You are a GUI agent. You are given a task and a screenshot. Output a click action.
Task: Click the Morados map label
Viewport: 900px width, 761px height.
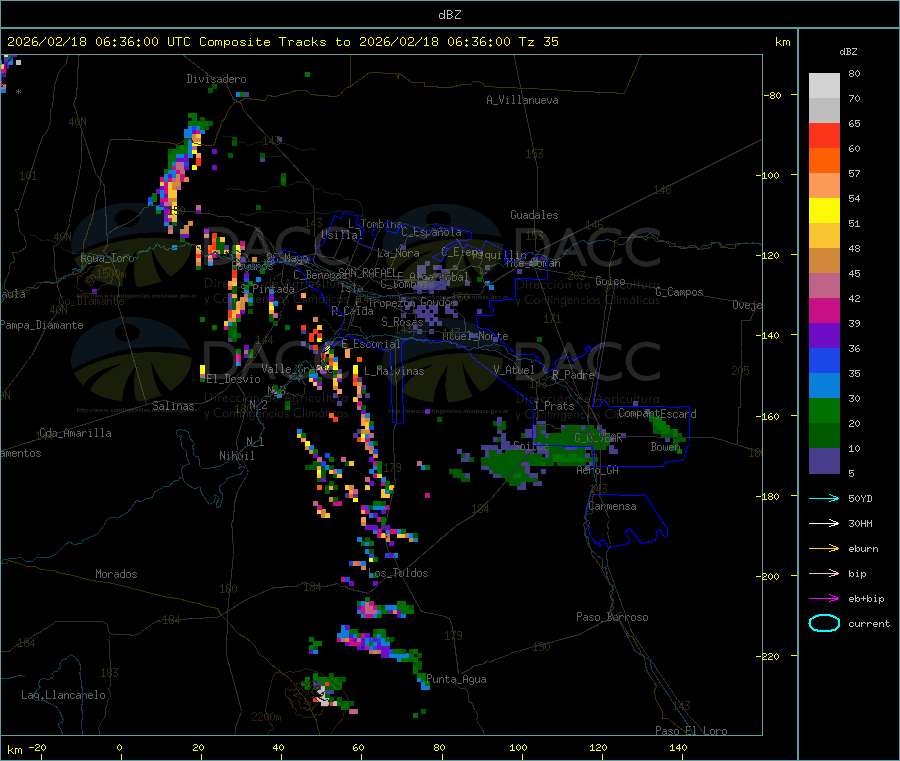tap(116, 574)
